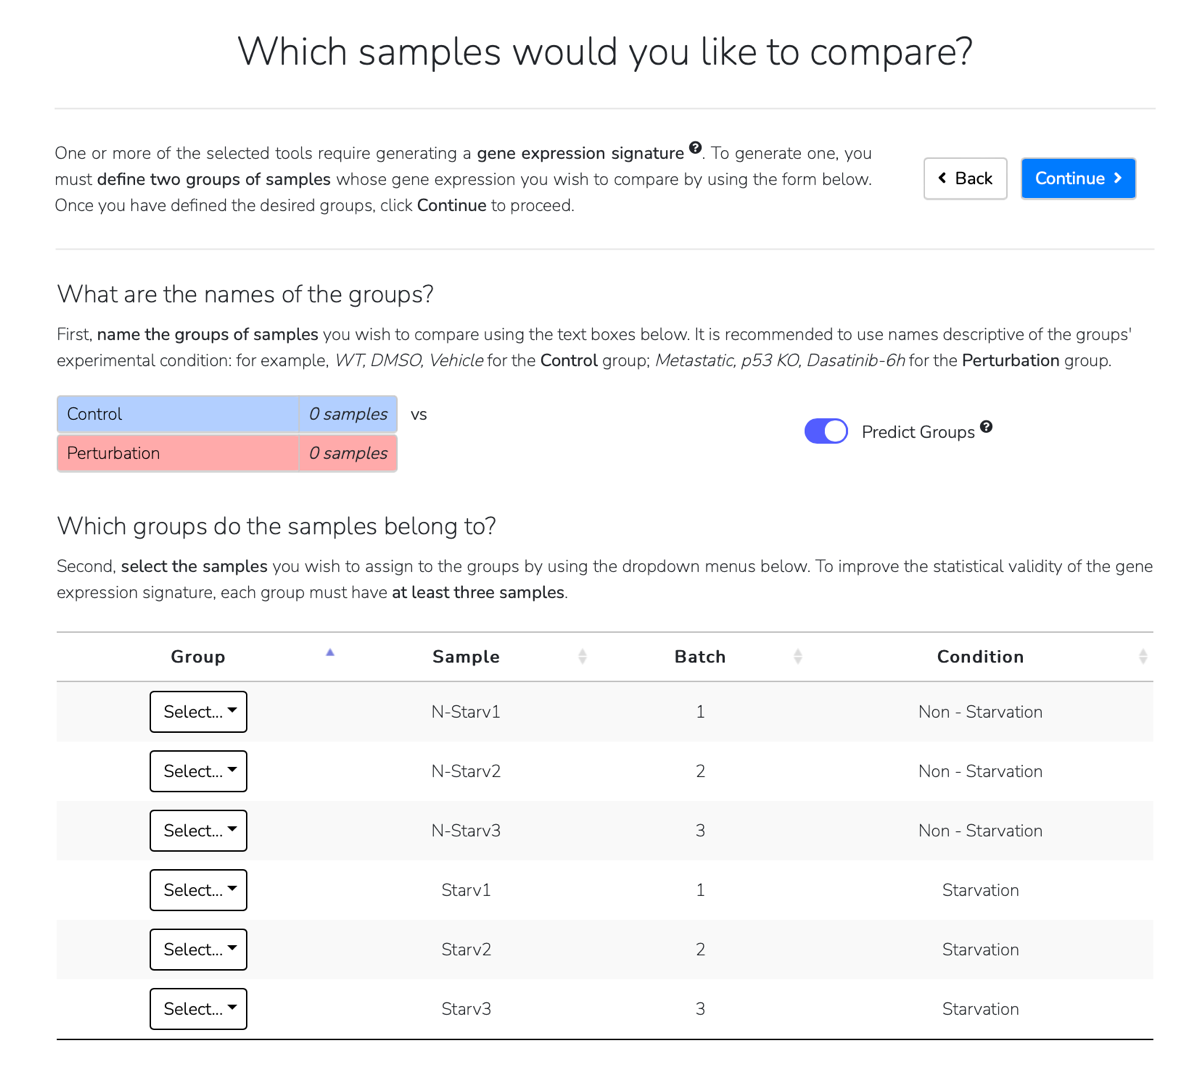This screenshot has width=1200, height=1070.
Task: Expand the group selector for N-Starv3
Action: point(198,831)
